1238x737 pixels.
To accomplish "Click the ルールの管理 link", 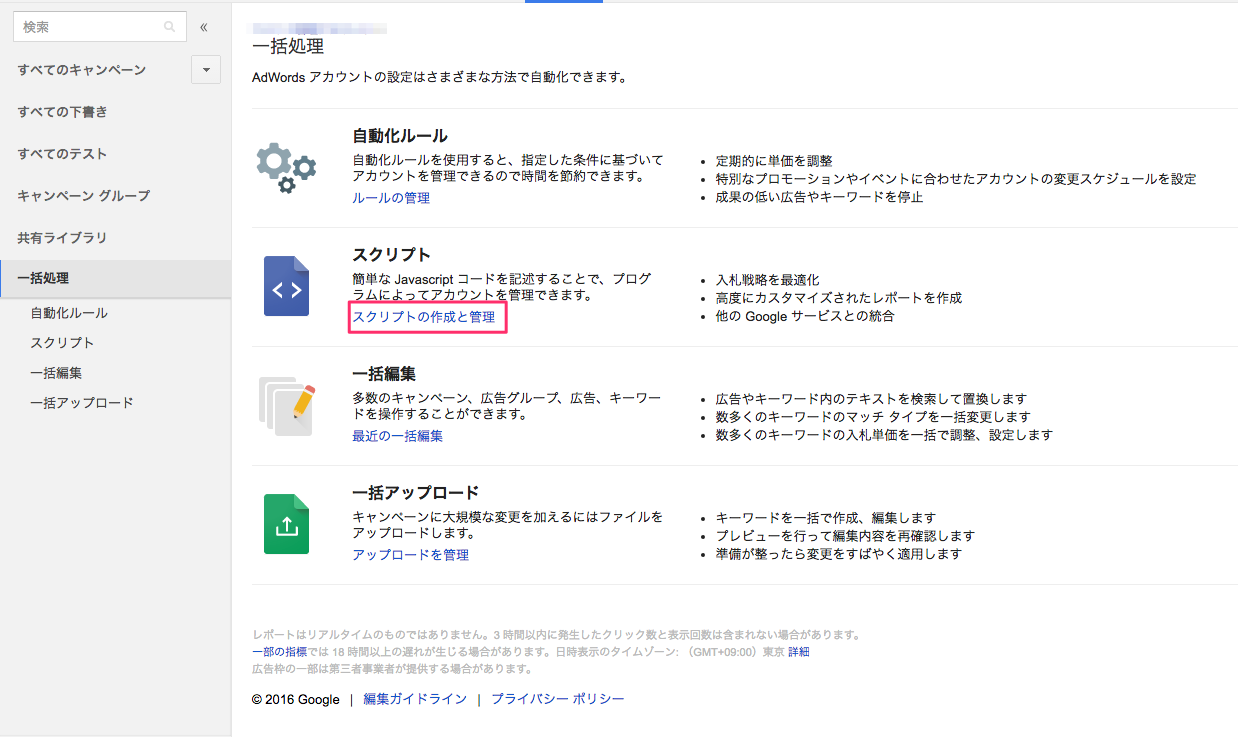I will coord(391,198).
